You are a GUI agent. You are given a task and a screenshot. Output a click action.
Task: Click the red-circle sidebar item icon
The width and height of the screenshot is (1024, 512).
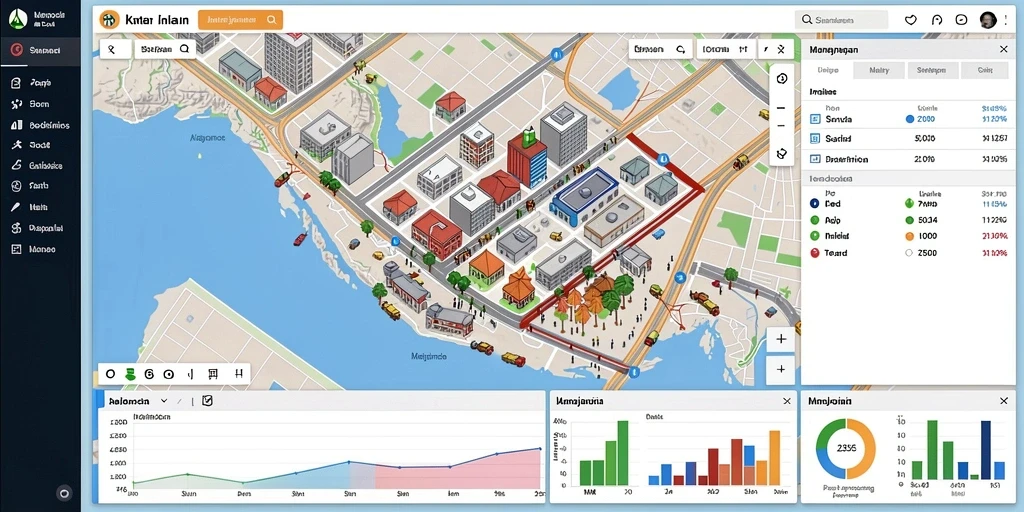click(x=17, y=50)
